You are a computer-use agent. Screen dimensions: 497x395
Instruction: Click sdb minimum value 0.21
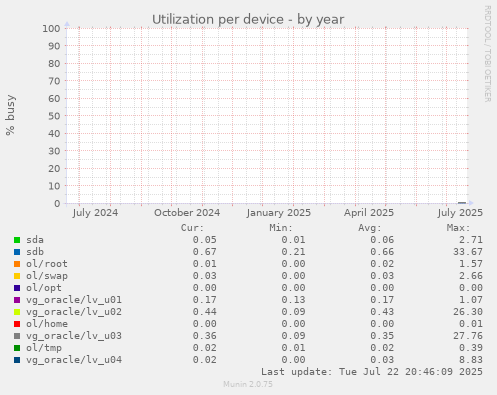(293, 252)
